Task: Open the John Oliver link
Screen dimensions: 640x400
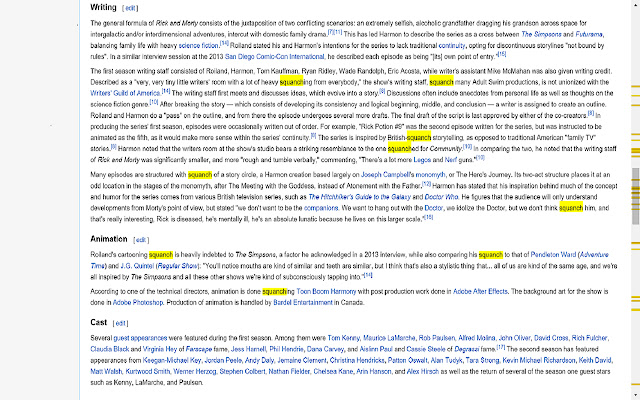Action: click(x=514, y=338)
